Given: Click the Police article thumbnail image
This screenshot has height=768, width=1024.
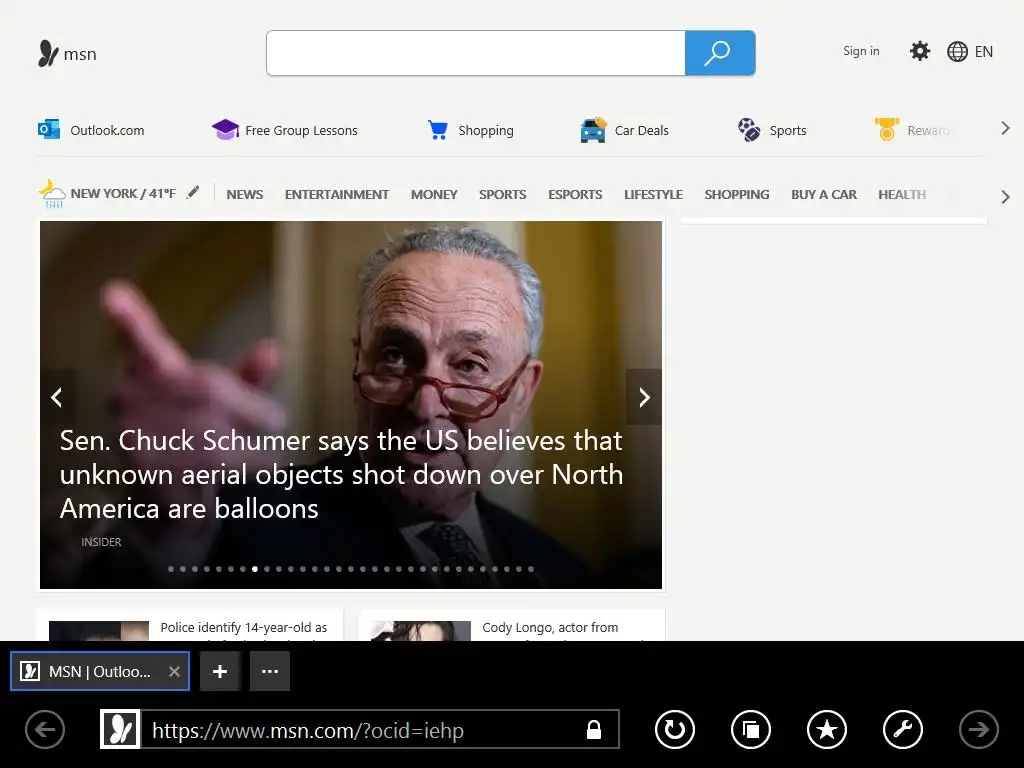Looking at the screenshot, I should click(x=99, y=630).
